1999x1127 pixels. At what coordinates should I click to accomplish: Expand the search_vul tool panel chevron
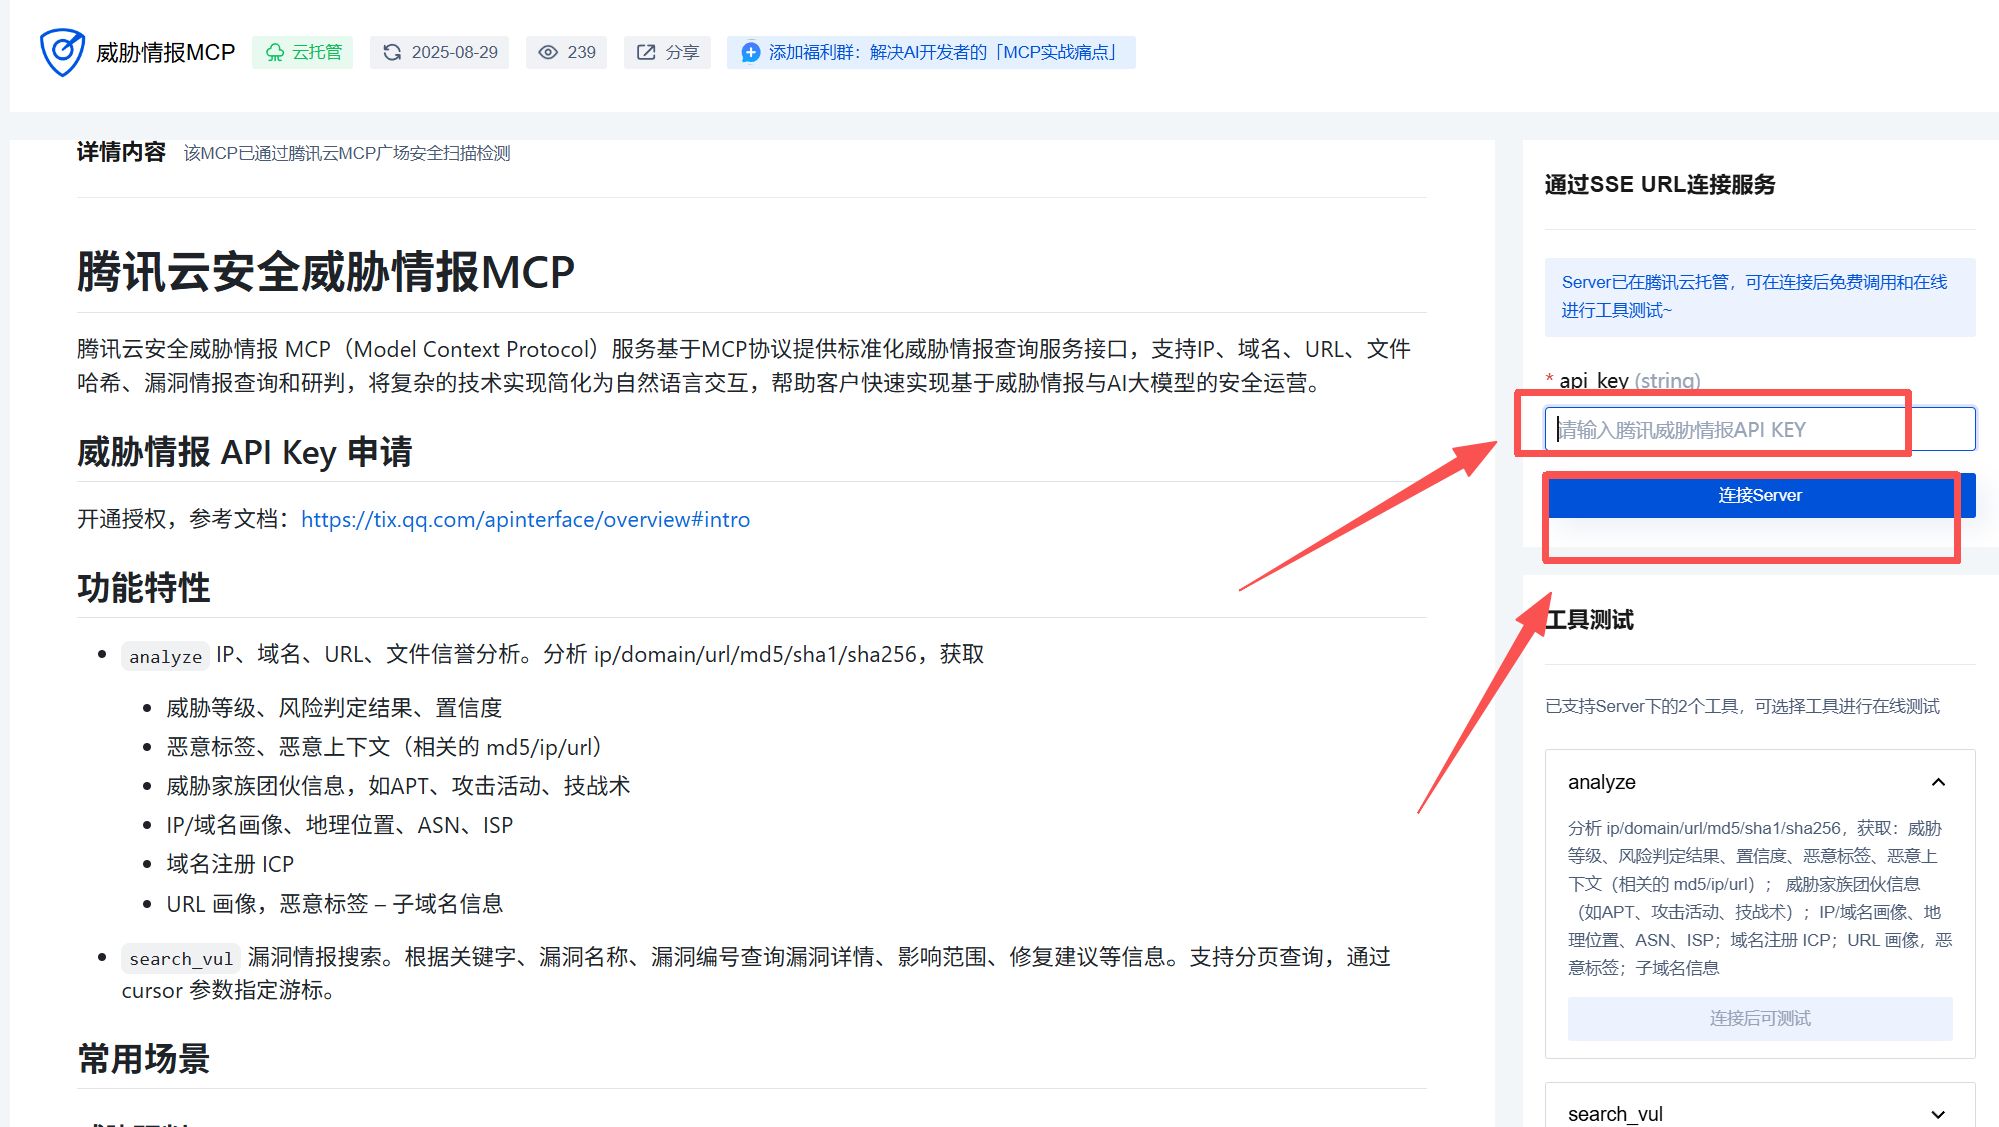(1938, 1114)
